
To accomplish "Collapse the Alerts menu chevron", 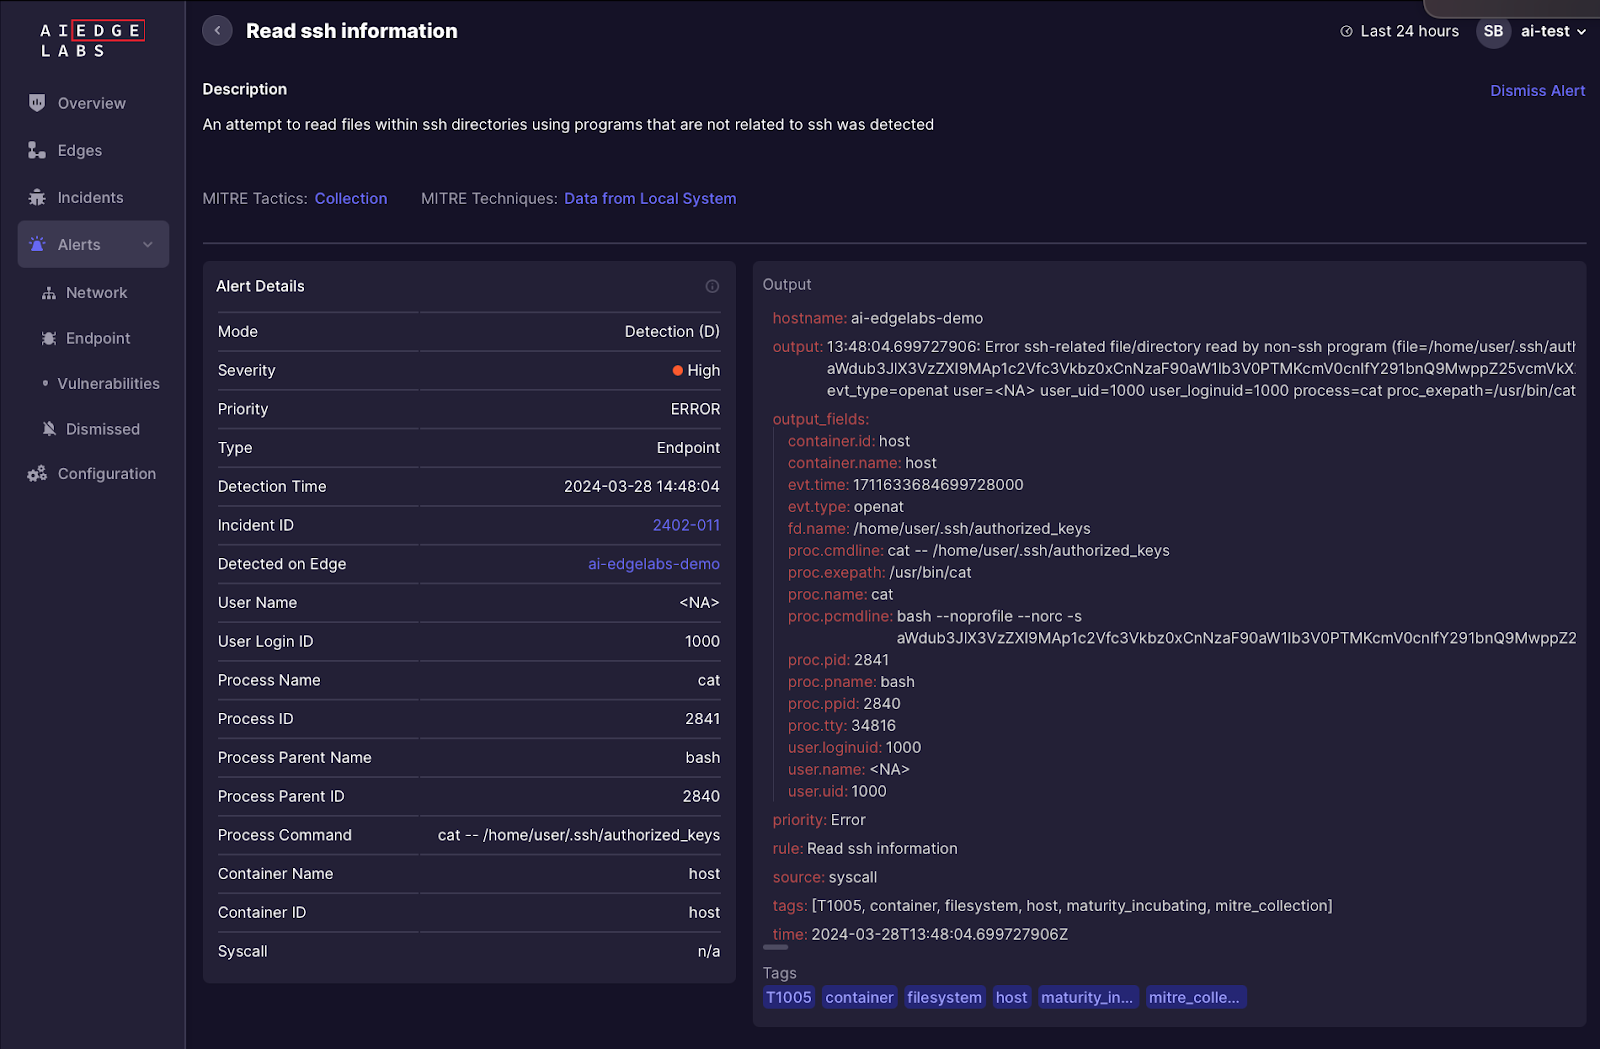I will [148, 245].
